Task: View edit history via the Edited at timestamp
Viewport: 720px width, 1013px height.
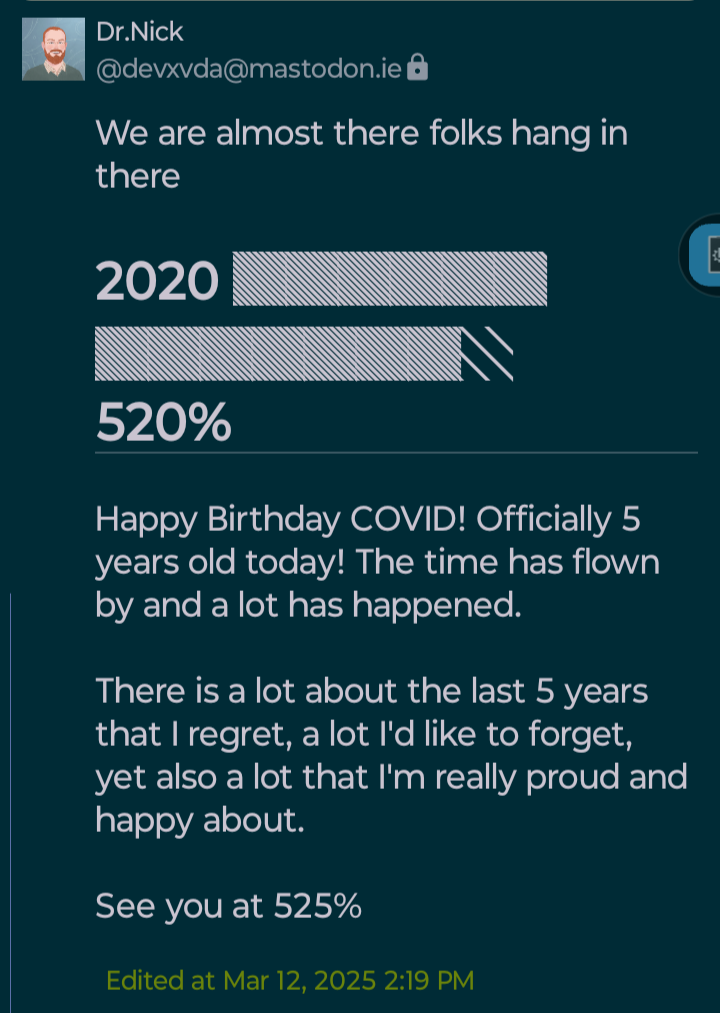Action: [x=290, y=979]
